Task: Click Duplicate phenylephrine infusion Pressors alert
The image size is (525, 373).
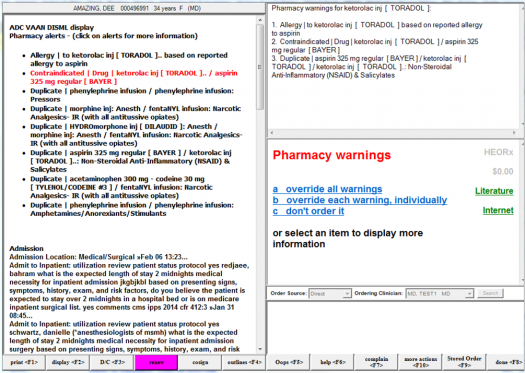Action: pos(132,95)
